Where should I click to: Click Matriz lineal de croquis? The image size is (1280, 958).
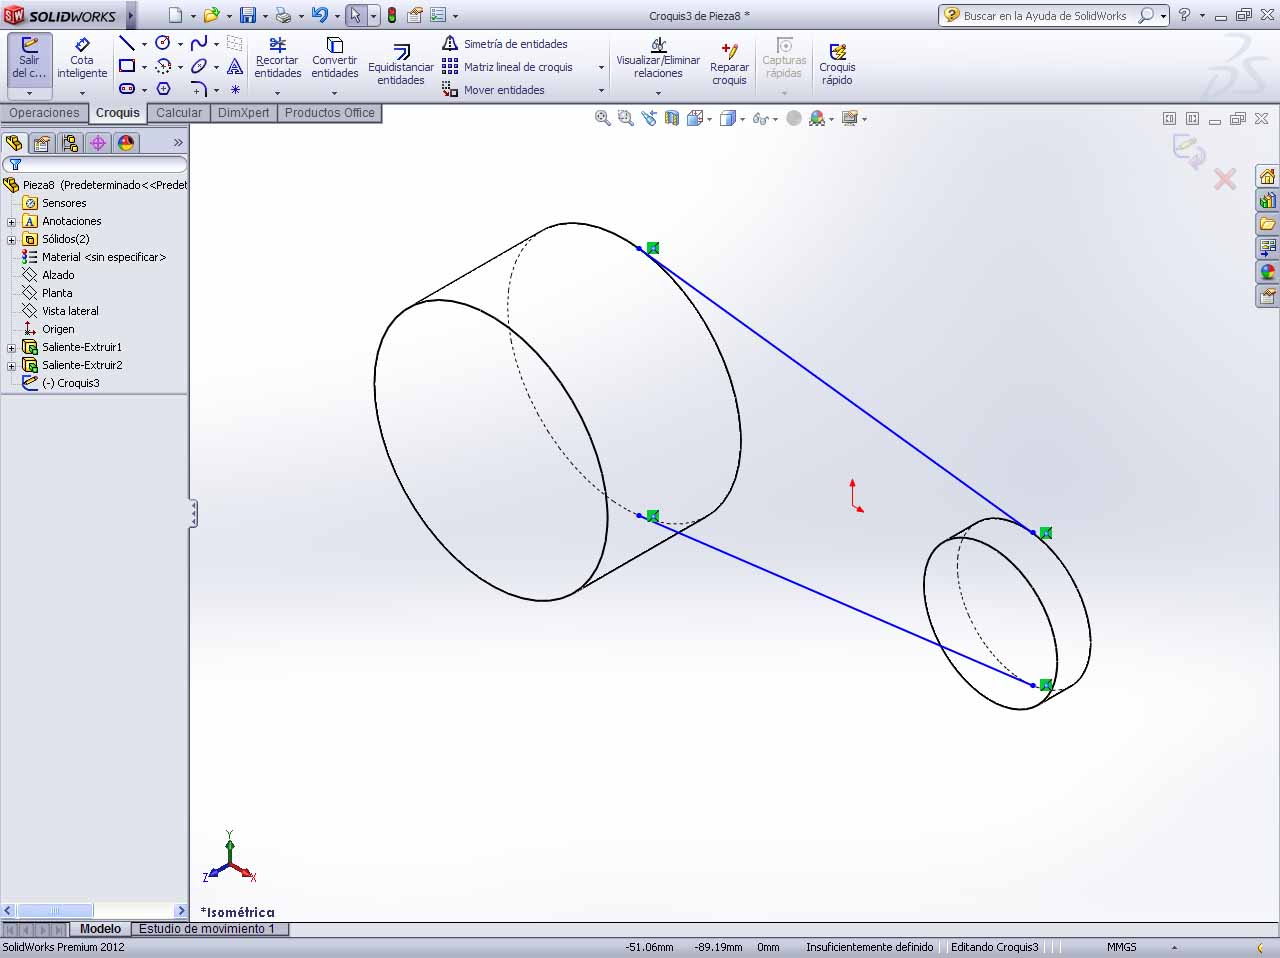click(508, 67)
